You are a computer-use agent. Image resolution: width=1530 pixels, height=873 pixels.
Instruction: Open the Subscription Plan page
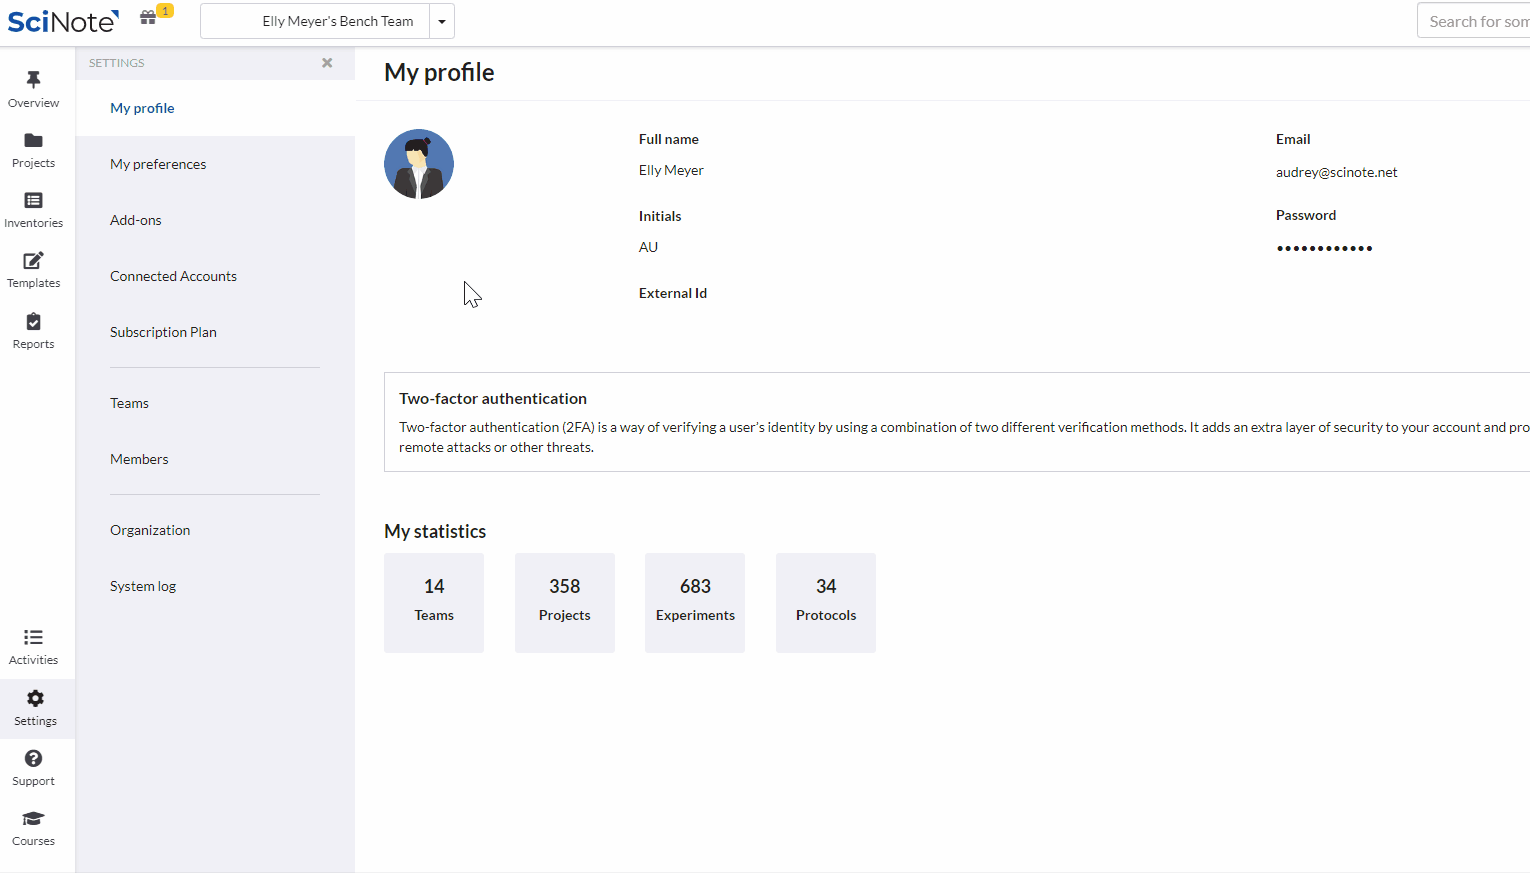tap(163, 332)
